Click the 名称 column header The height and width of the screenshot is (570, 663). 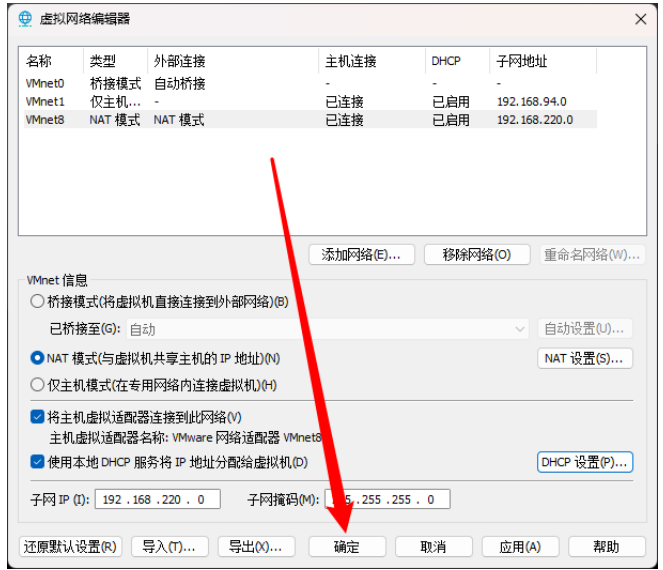coord(53,61)
